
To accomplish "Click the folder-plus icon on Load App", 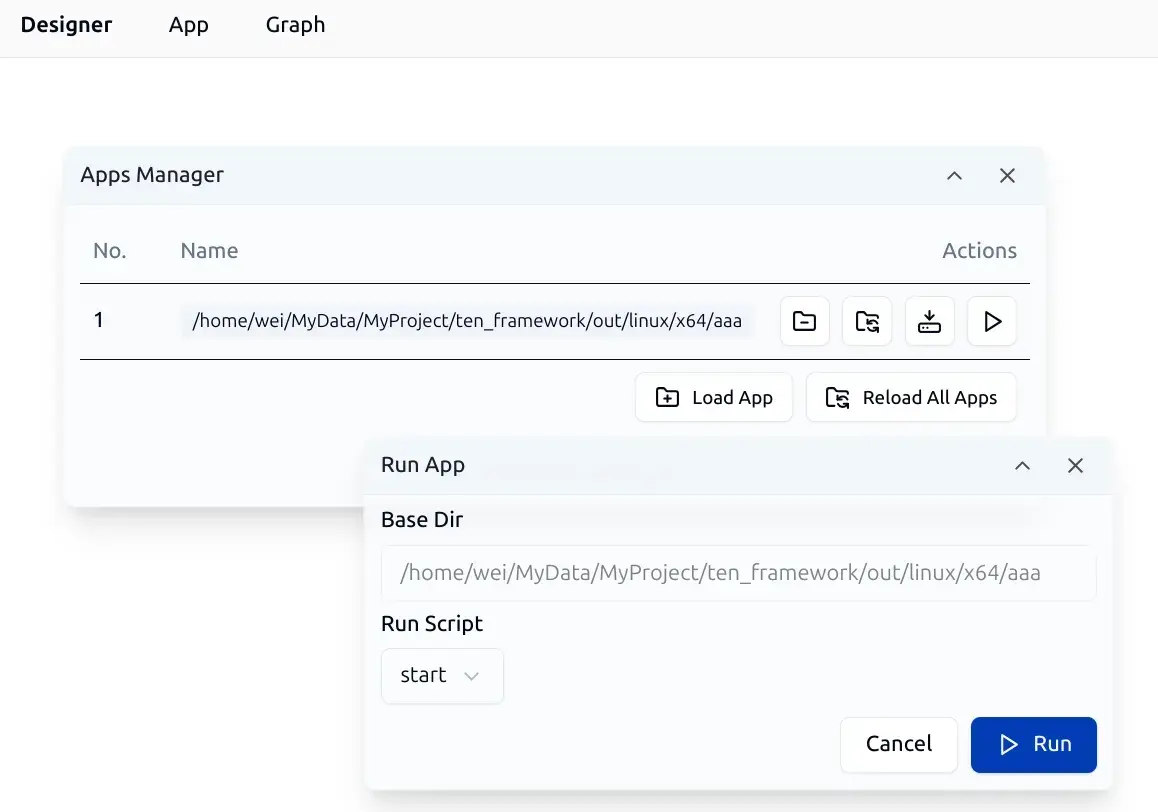I will (x=666, y=397).
